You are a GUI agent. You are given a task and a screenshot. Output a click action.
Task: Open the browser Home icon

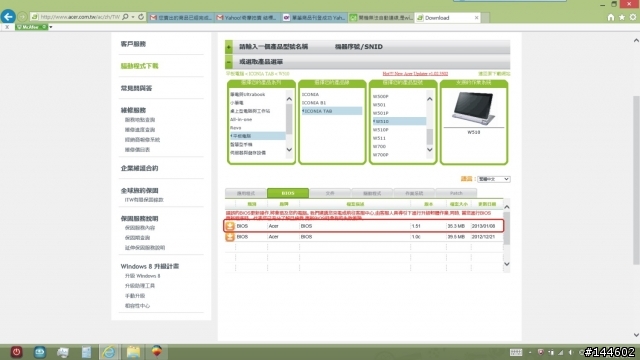[x=611, y=17]
